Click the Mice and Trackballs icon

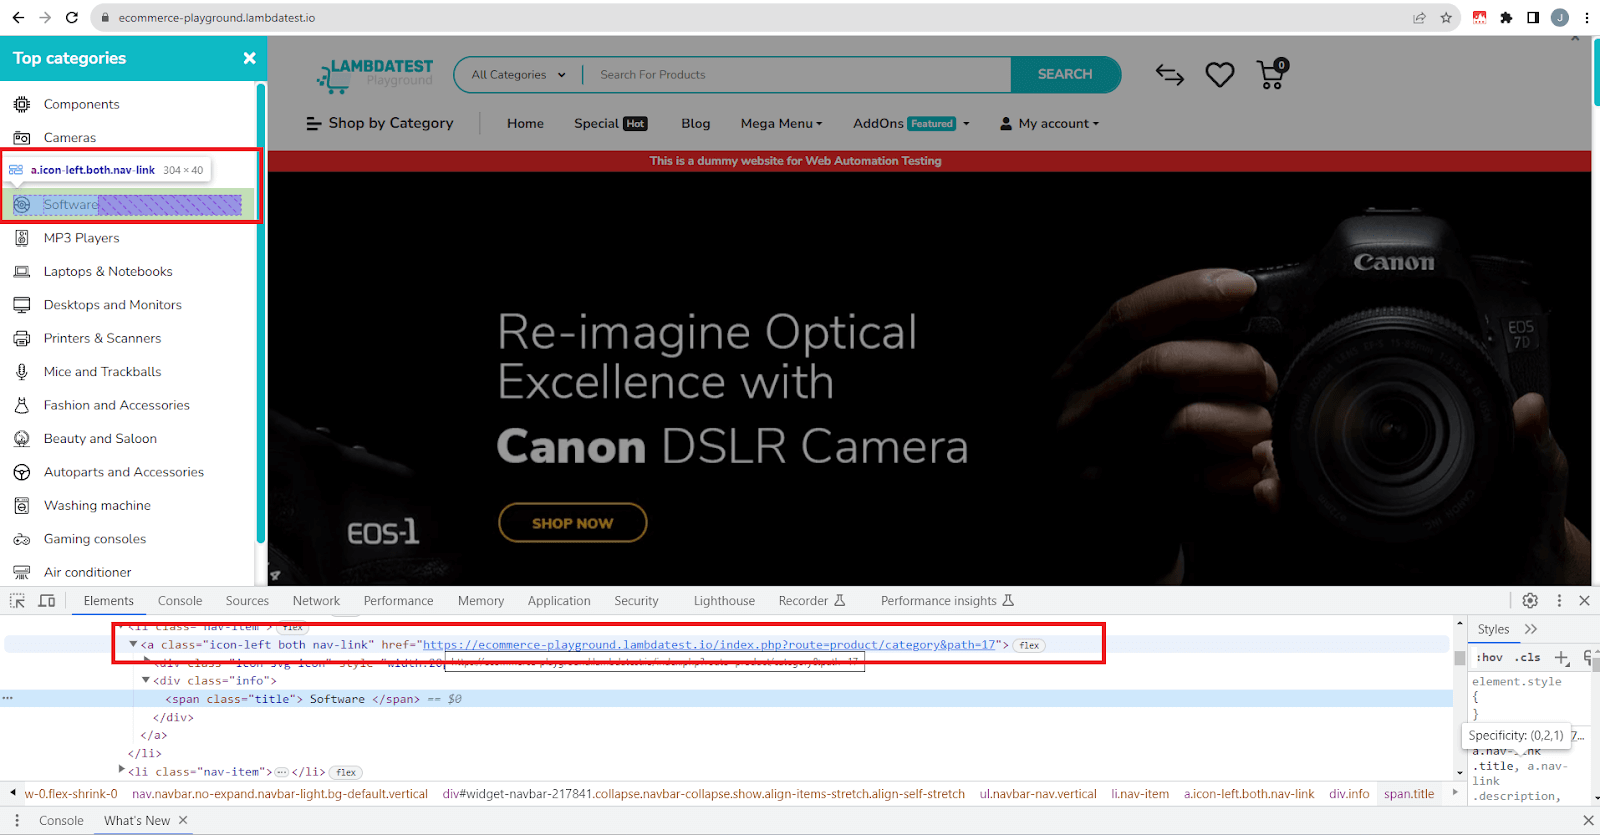pyautogui.click(x=22, y=372)
